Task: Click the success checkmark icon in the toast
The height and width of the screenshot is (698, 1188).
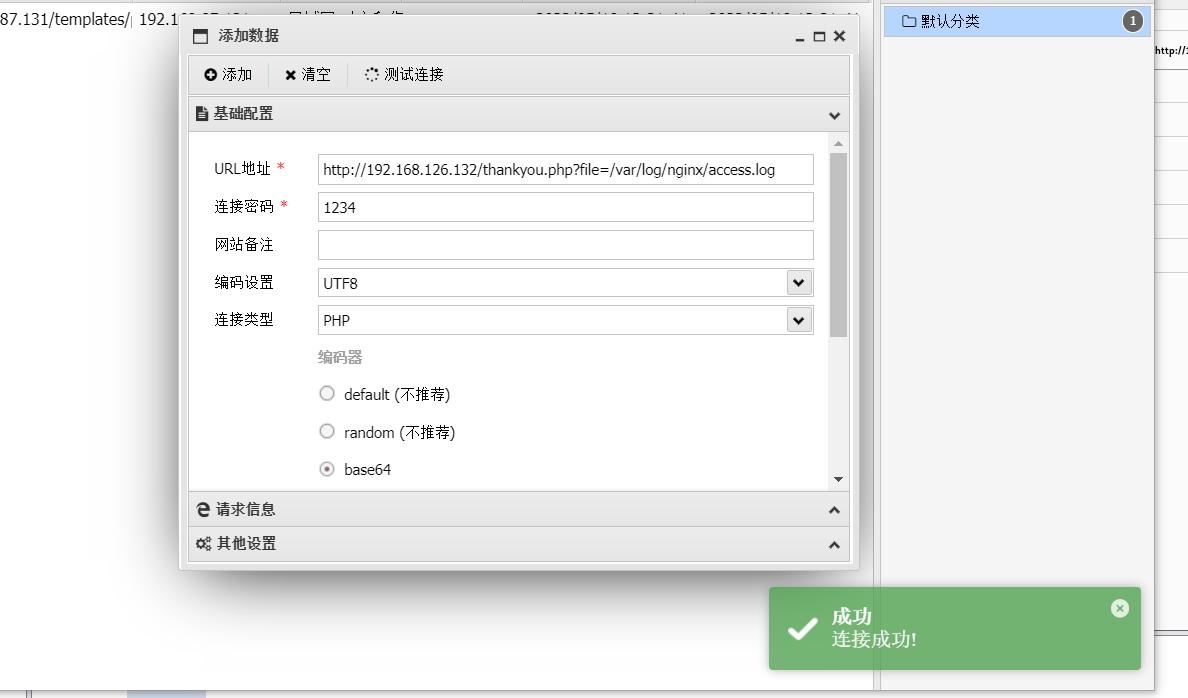Action: (x=802, y=629)
